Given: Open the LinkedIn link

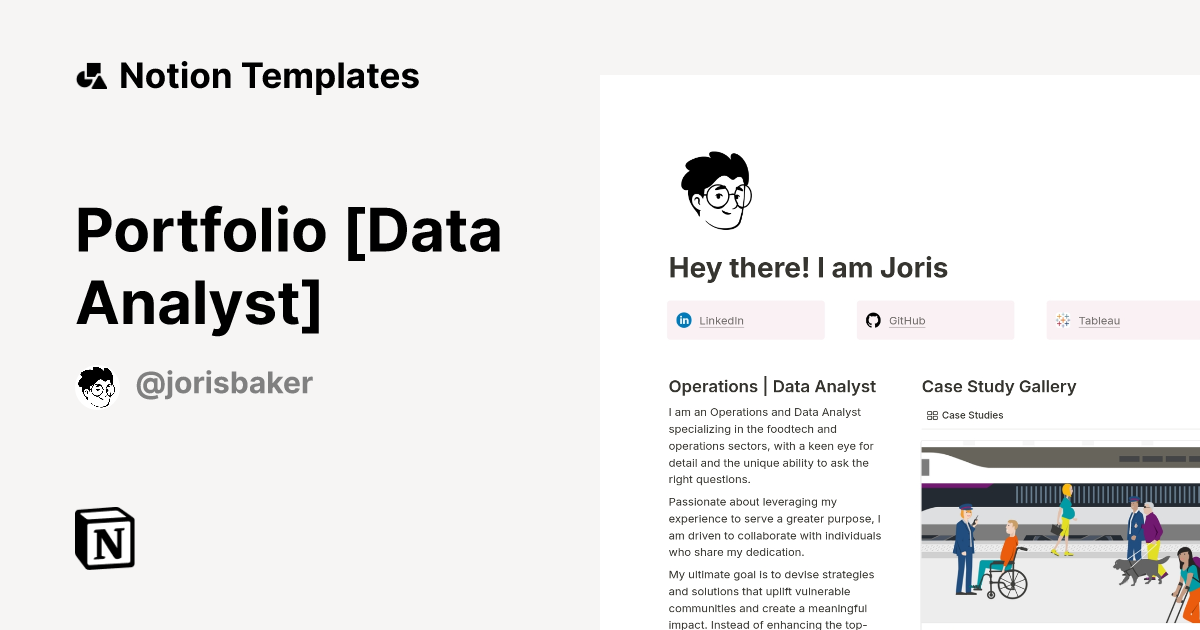Looking at the screenshot, I should point(721,321).
